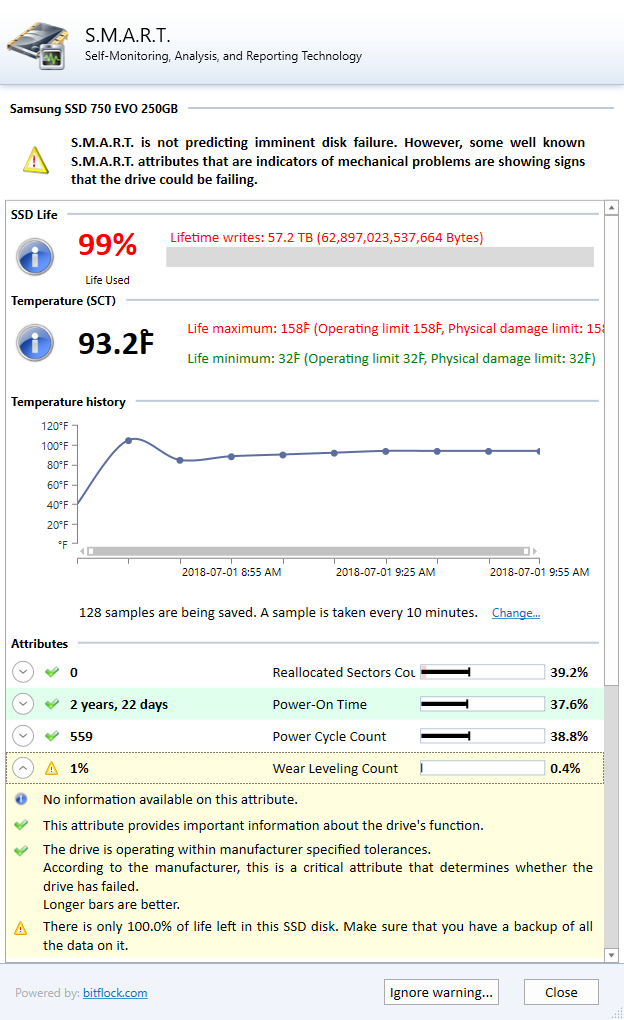The height and width of the screenshot is (1020, 624).
Task: Expand the Power-On Time attribute
Action: 23,704
